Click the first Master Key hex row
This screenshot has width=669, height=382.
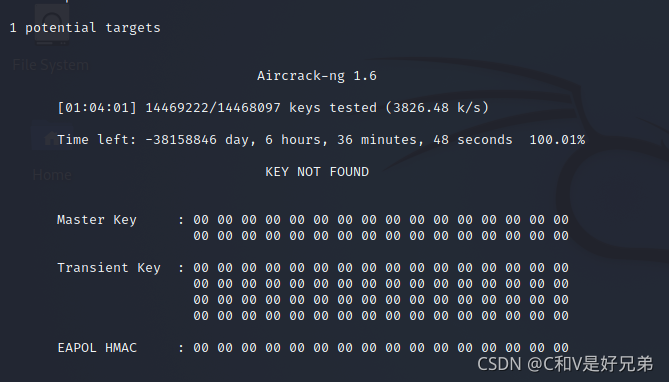[381, 220]
